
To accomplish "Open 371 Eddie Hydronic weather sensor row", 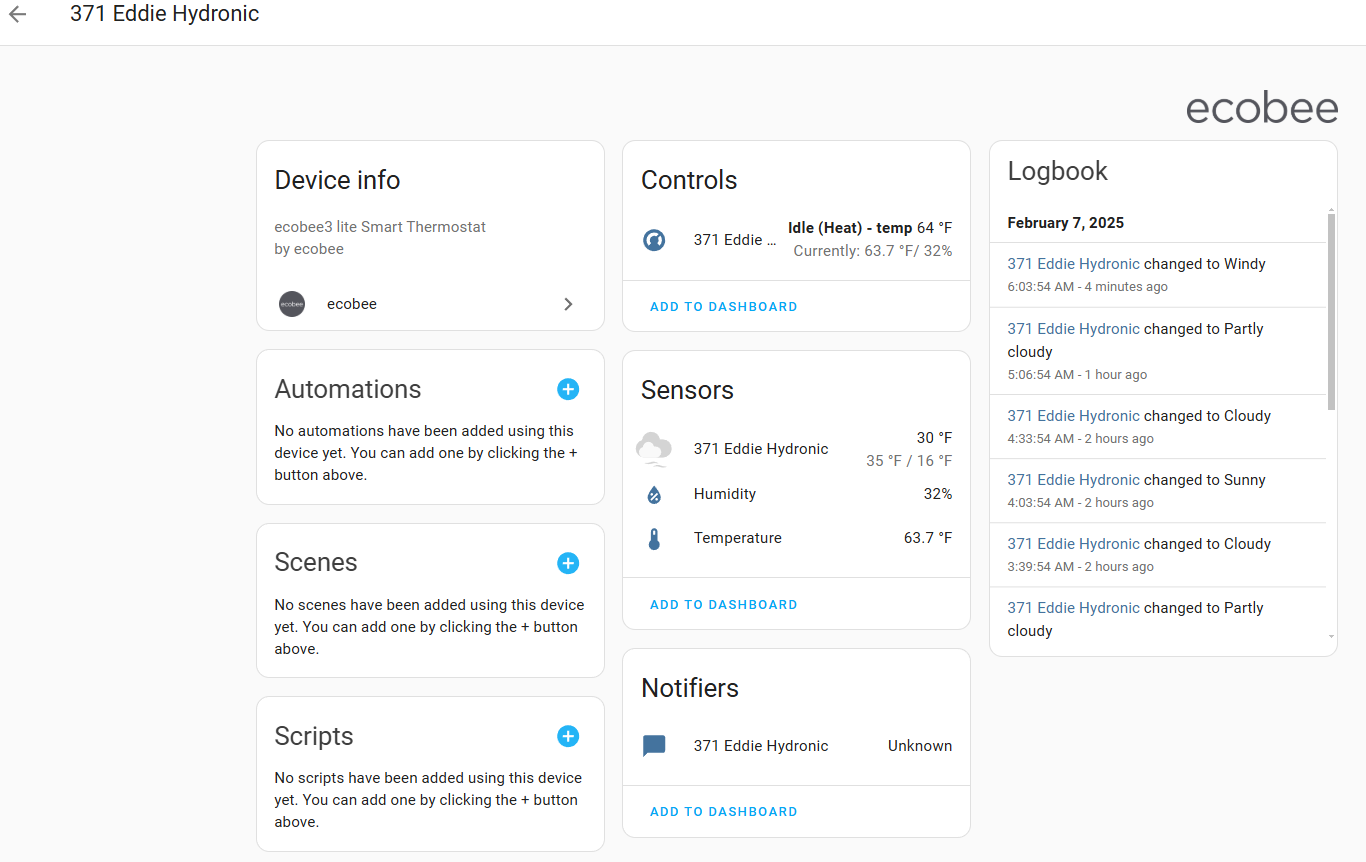I will tap(796, 449).
